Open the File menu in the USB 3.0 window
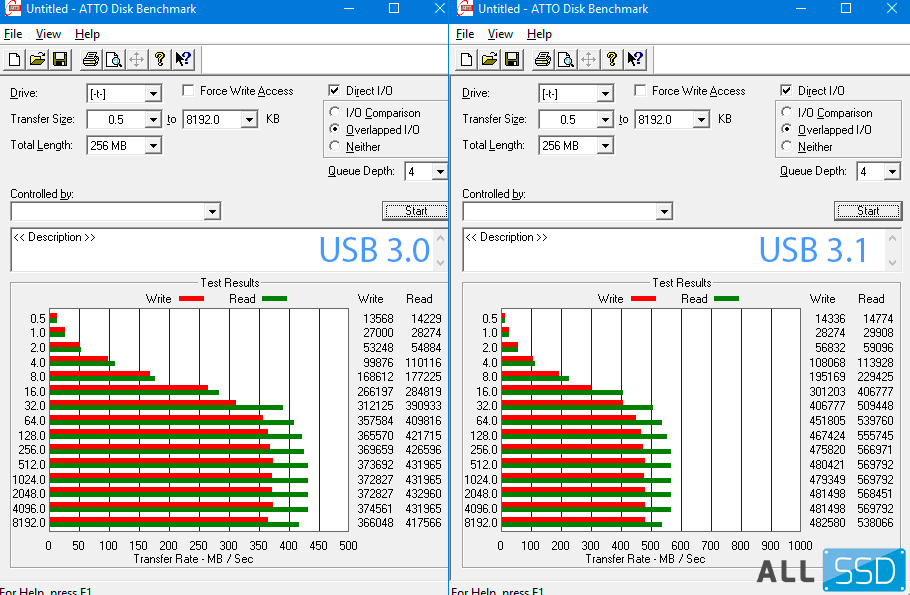This screenshot has width=910, height=595. coord(13,34)
